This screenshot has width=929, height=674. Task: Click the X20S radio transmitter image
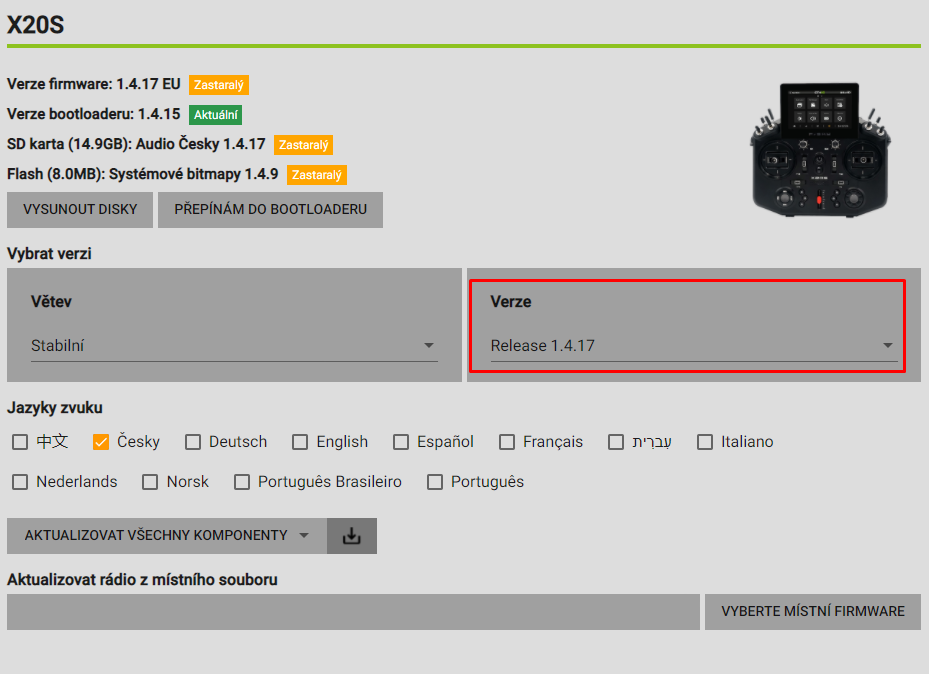click(818, 148)
